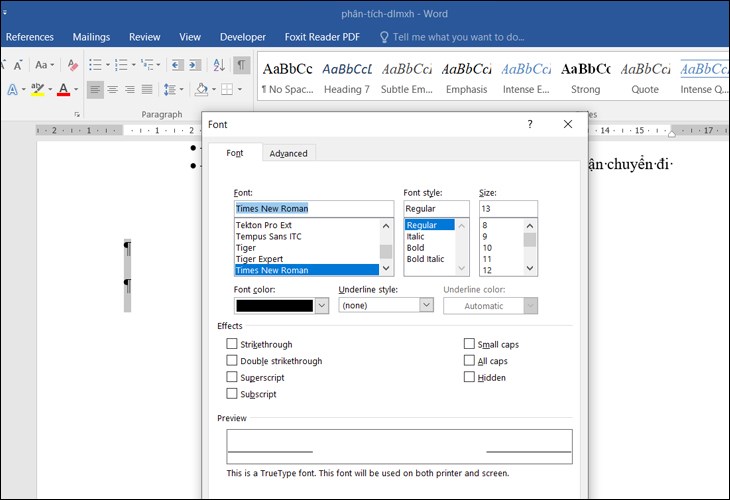Open the Underline style dropdown

click(x=426, y=306)
